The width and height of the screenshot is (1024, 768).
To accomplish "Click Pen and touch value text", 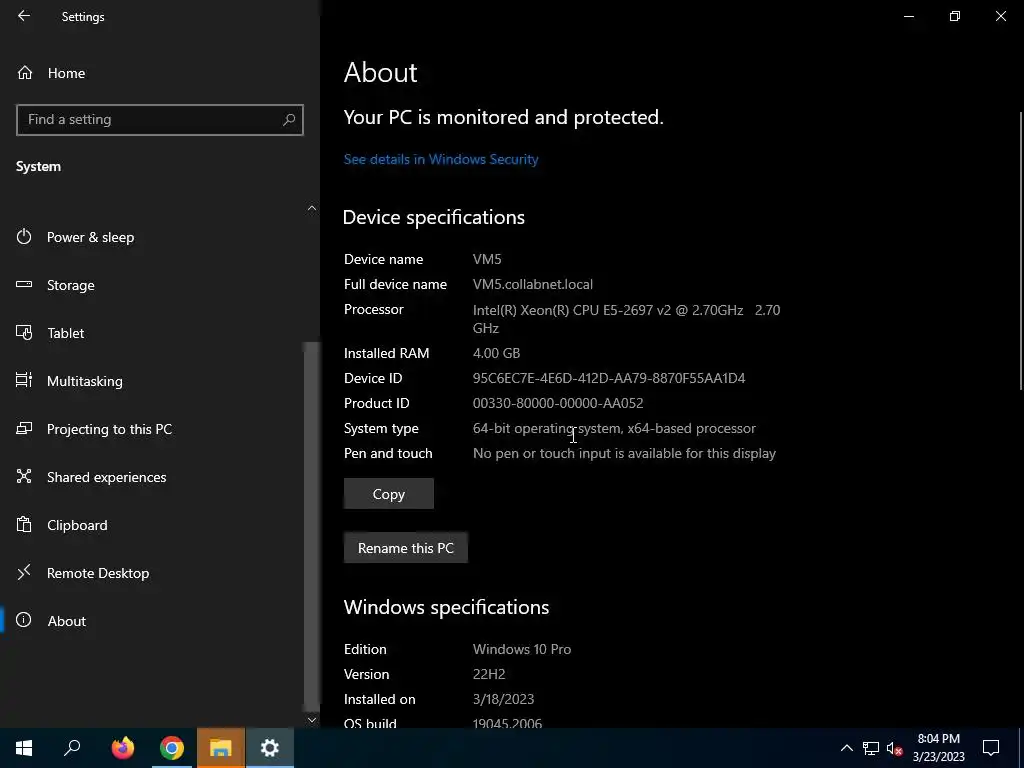I will pyautogui.click(x=624, y=453).
